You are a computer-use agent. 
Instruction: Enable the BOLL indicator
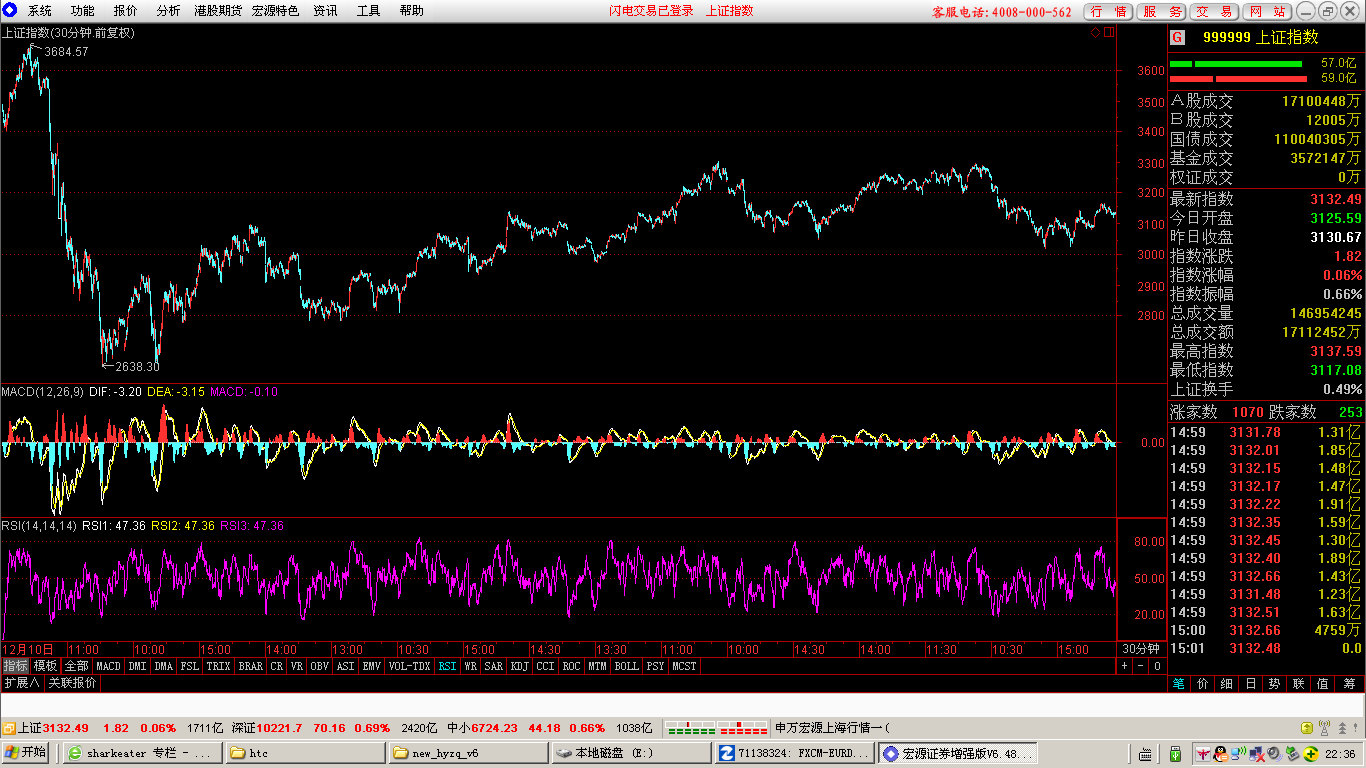pyautogui.click(x=626, y=665)
